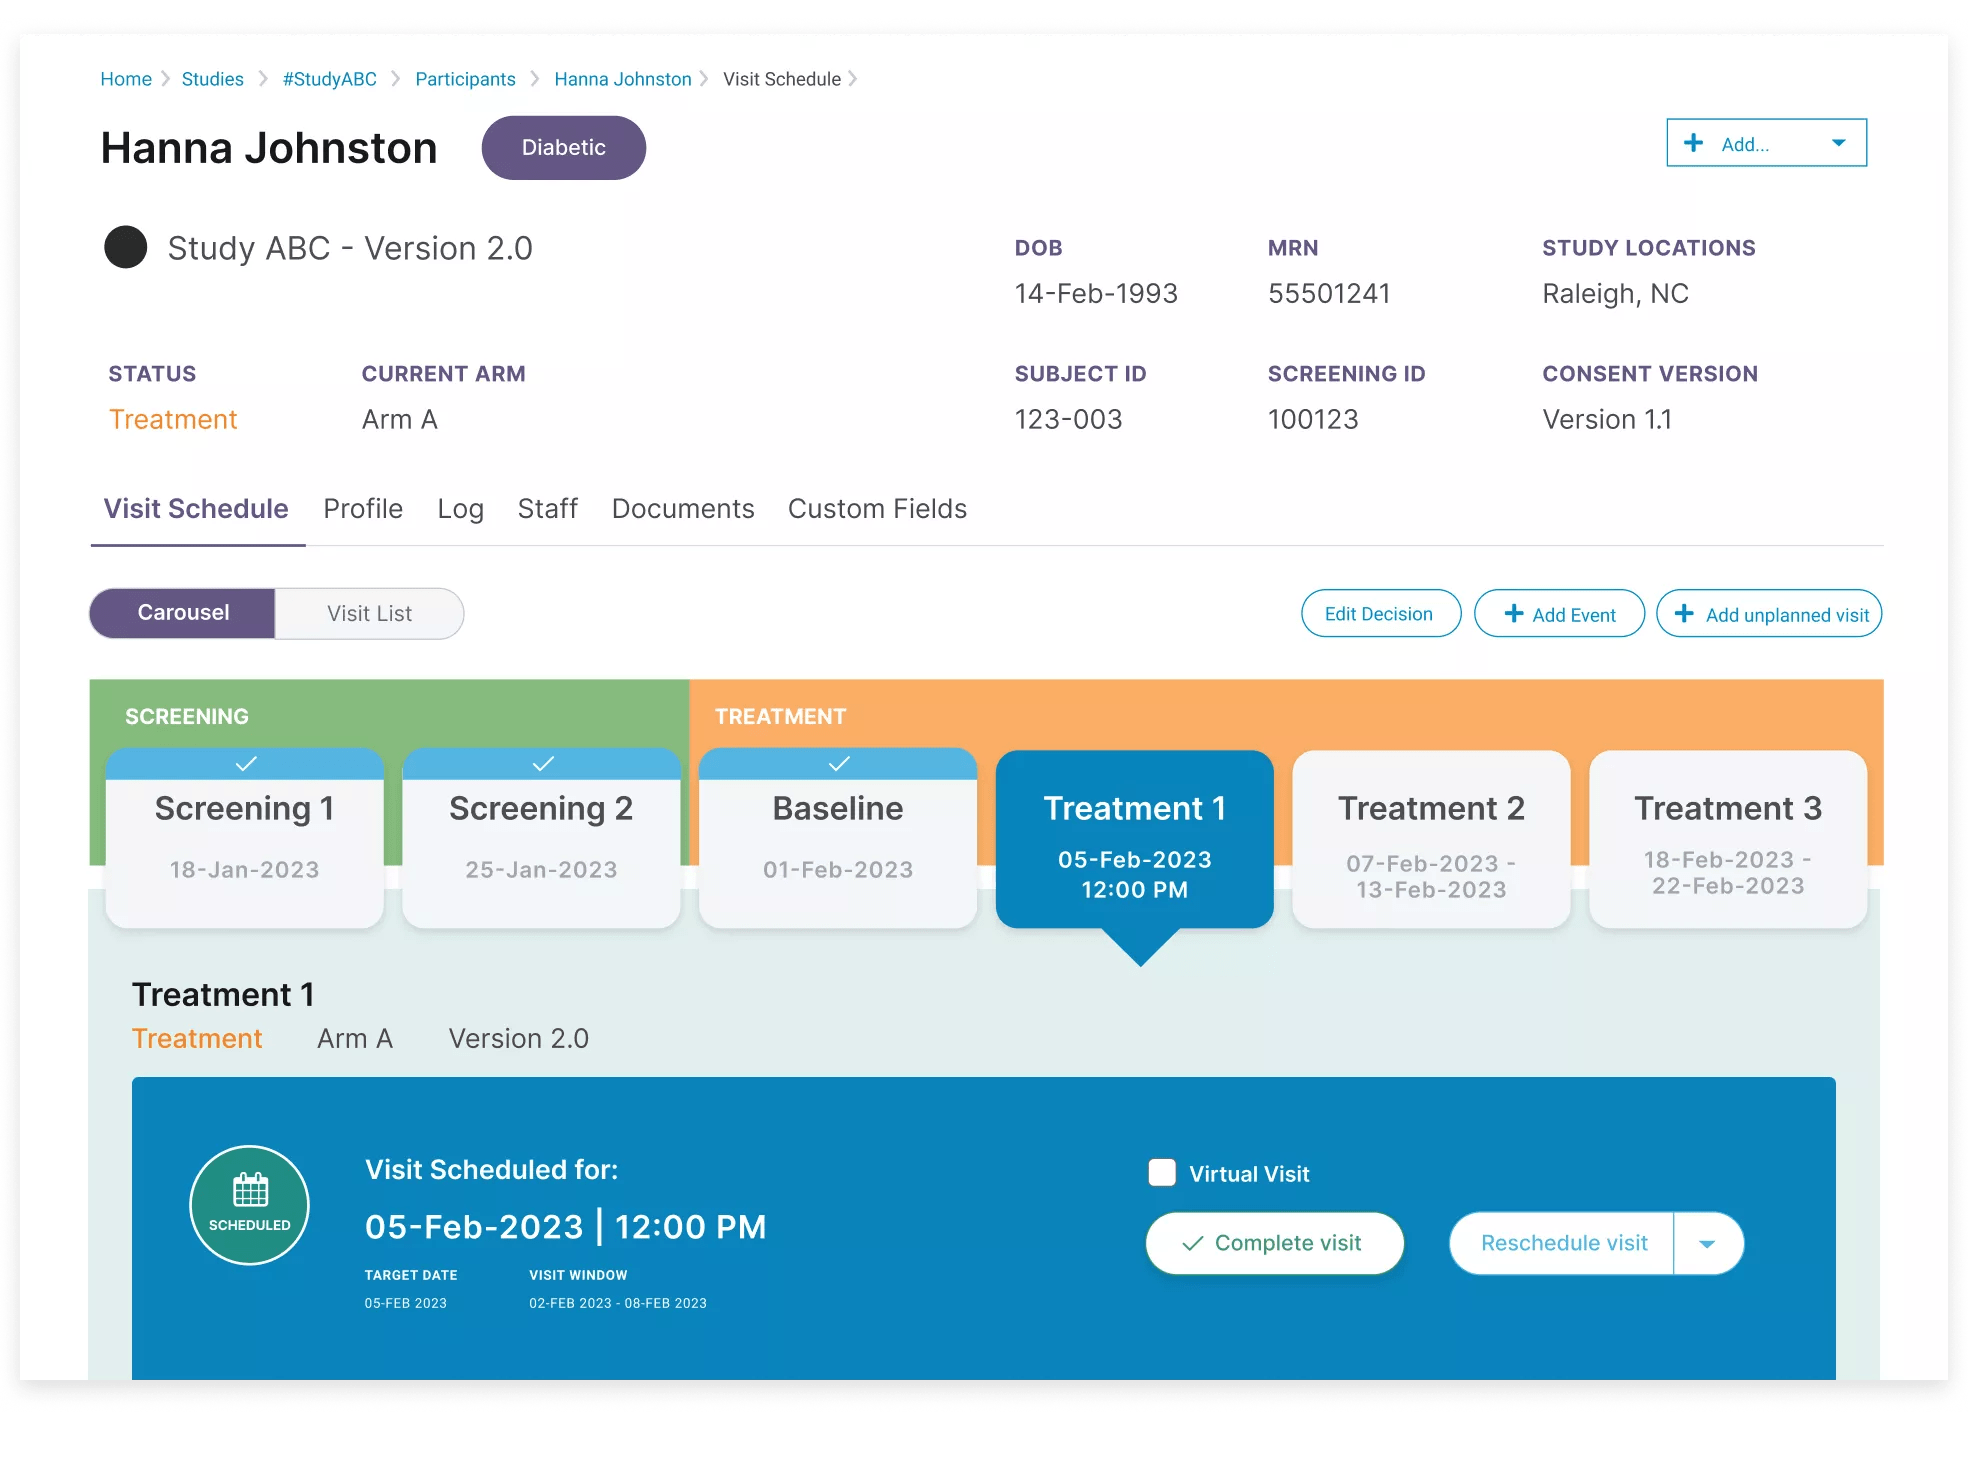
Task: Click the Complete visit button
Action: click(1274, 1242)
